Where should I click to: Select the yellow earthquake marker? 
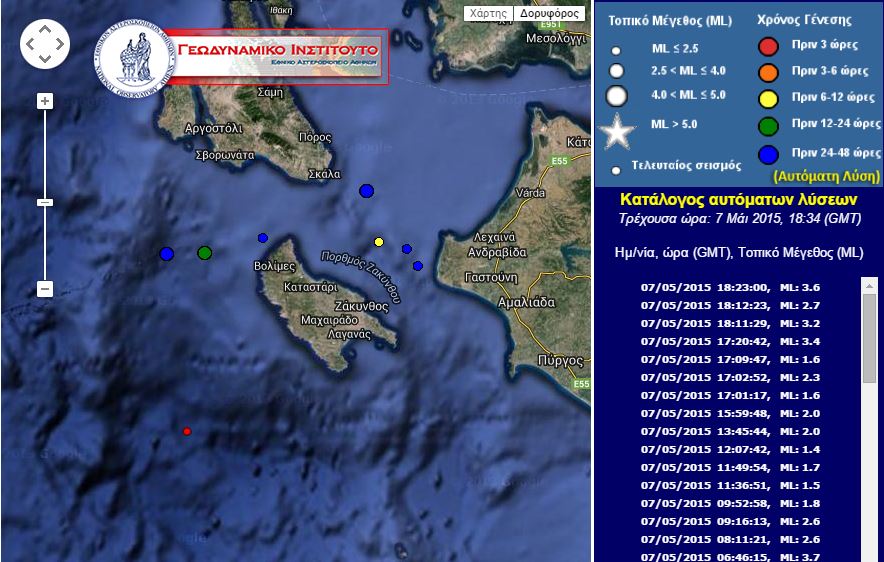(x=378, y=242)
